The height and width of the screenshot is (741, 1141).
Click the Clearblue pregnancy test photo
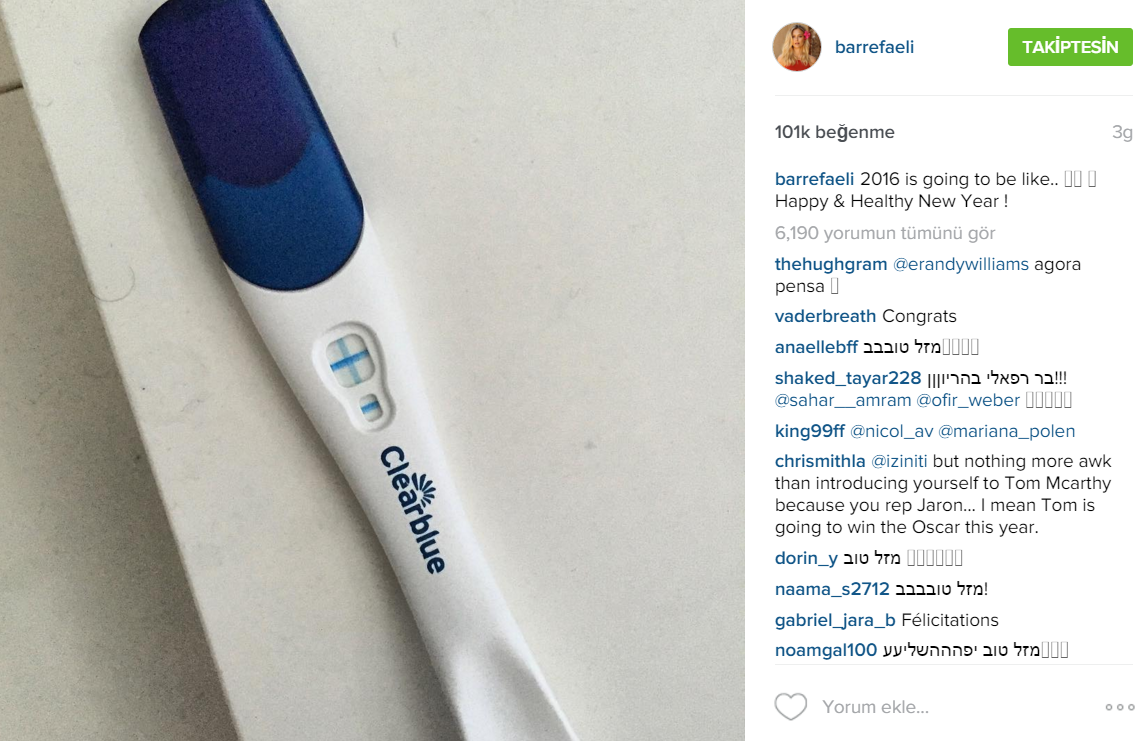[x=372, y=370]
